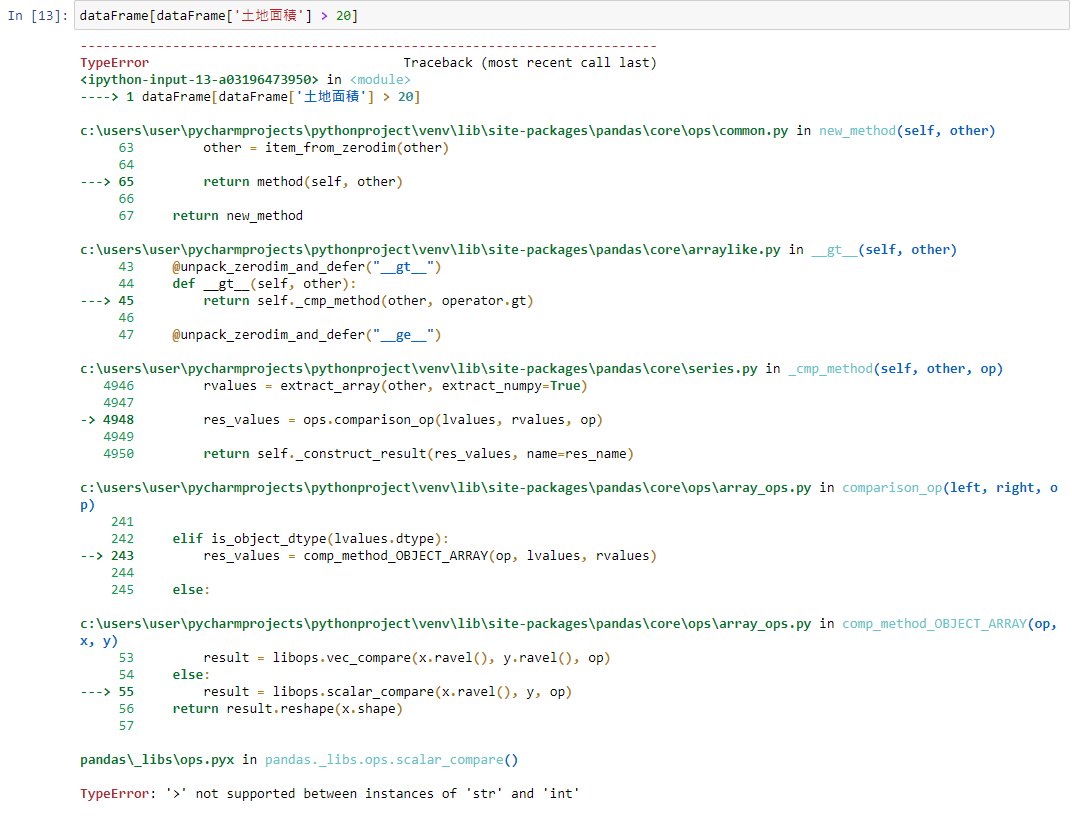Image resolution: width=1072 pixels, height=826 pixels.
Task: Click the __gt__ function name in header
Action: [834, 250]
